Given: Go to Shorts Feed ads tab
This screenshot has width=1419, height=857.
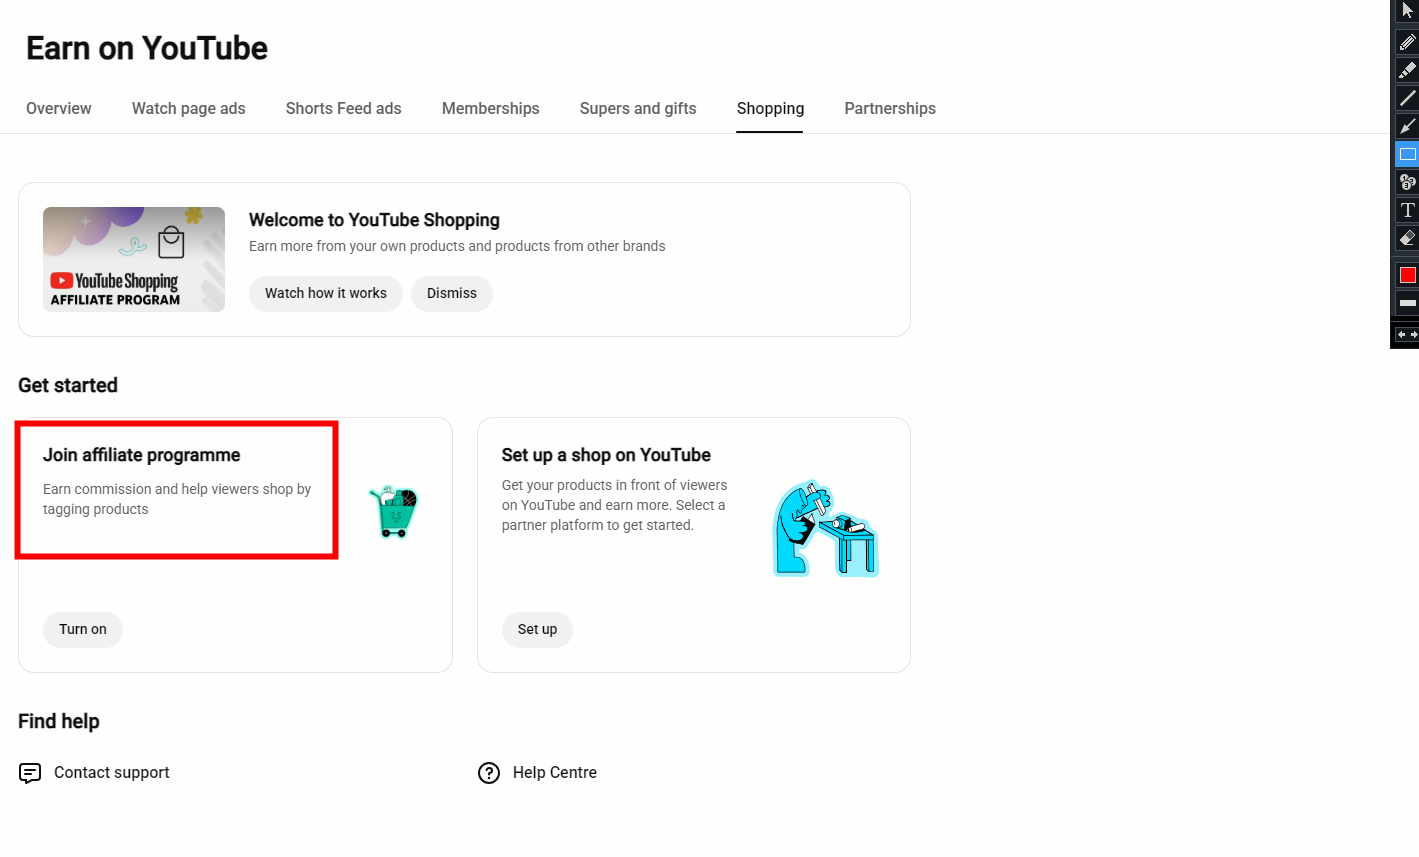Looking at the screenshot, I should (344, 108).
